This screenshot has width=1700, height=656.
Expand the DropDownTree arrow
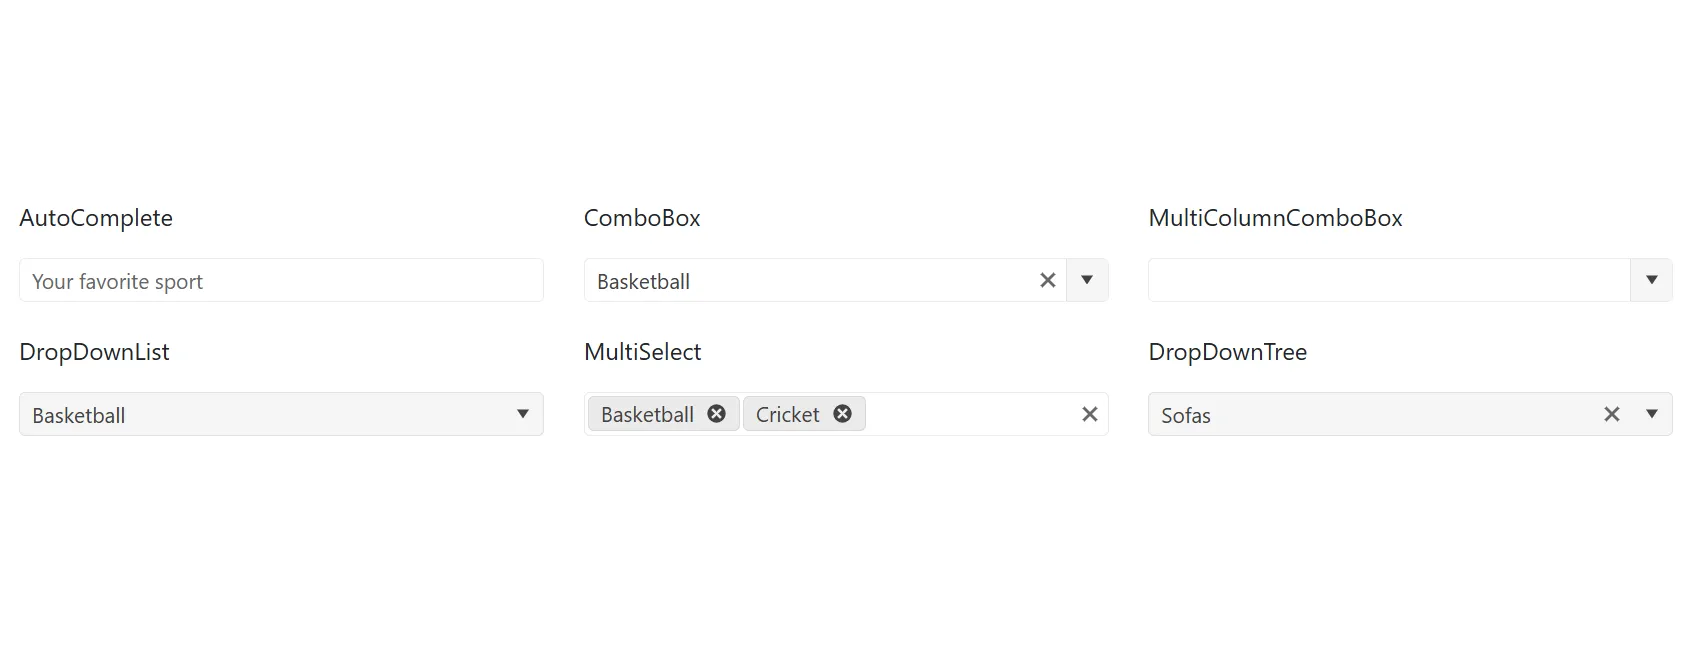click(x=1651, y=414)
